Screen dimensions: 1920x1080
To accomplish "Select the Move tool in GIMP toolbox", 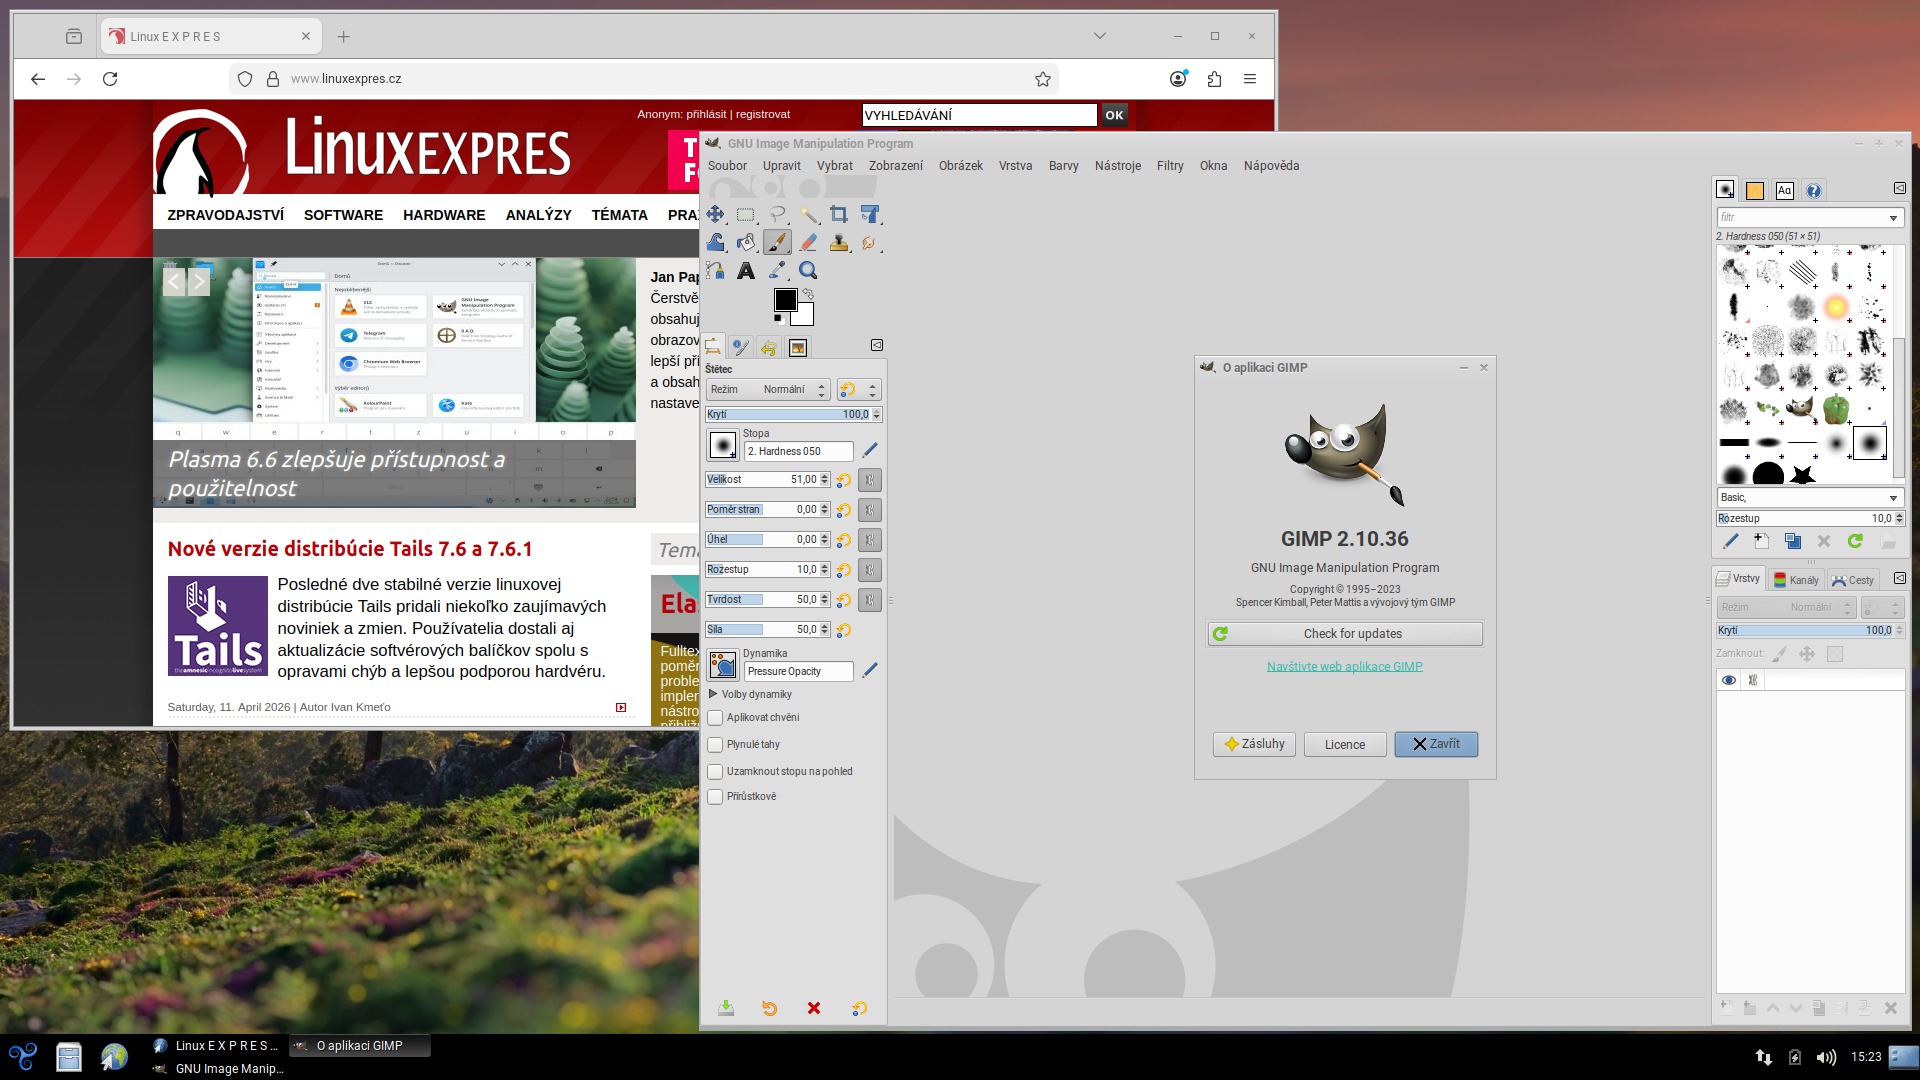I will pos(715,214).
